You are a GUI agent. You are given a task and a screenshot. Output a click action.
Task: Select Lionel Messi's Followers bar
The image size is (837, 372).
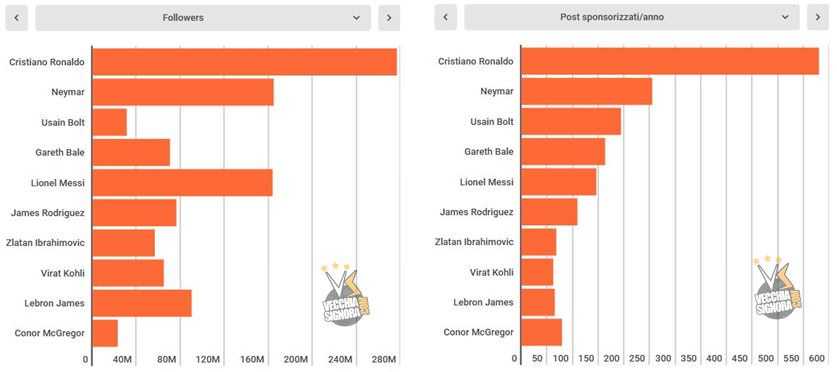183,183
